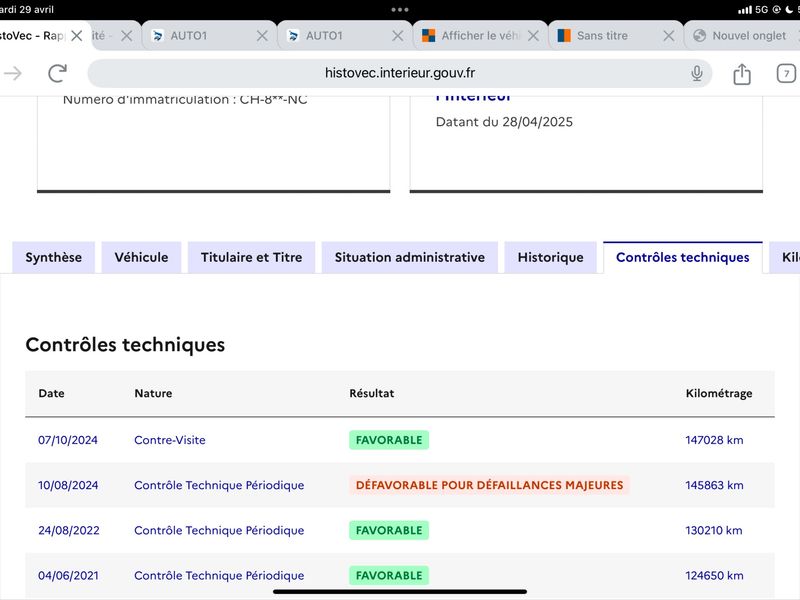Go forward with the arrow icon
Screen dimensions: 800x600
click(x=13, y=73)
